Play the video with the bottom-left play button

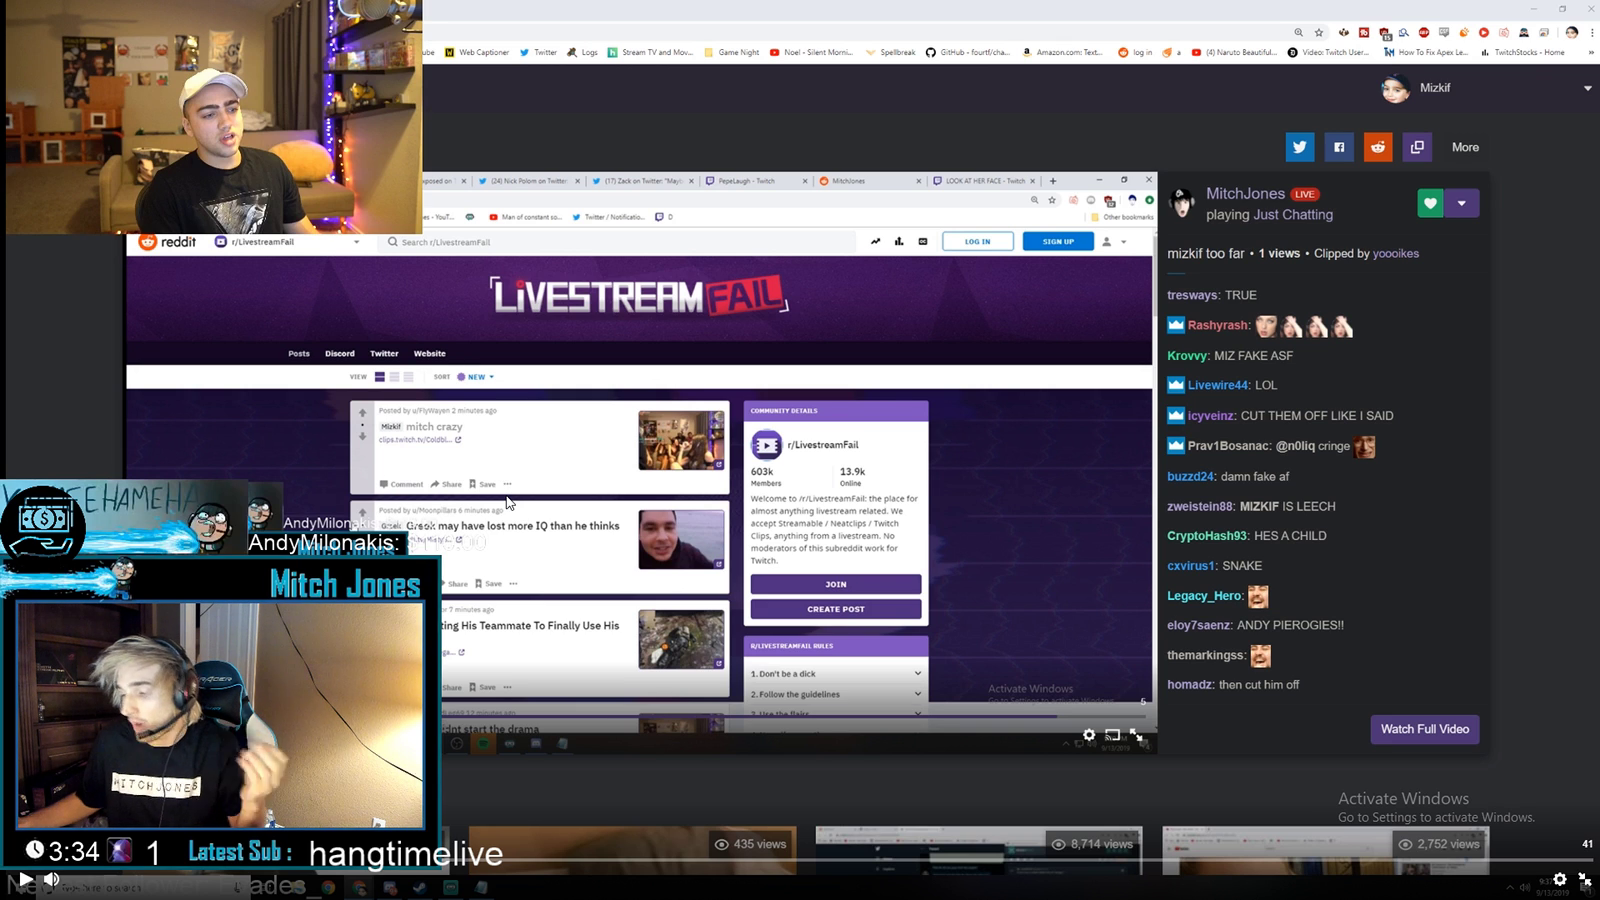pyautogui.click(x=26, y=880)
